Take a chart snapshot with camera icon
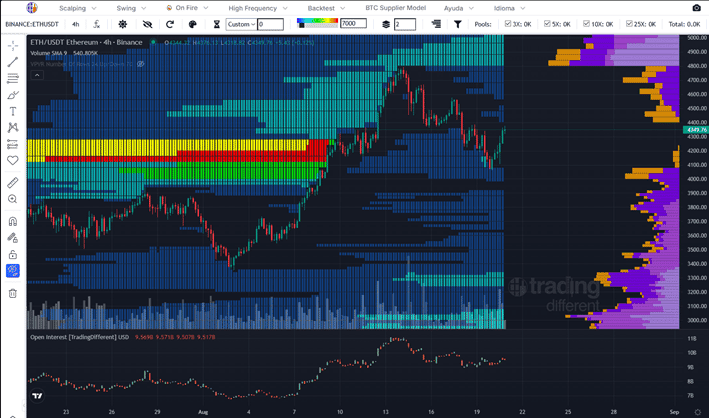This screenshot has width=709, height=418. point(696,8)
